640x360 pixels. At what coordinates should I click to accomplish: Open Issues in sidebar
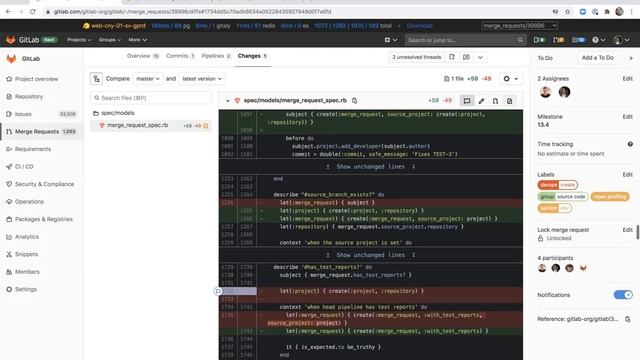tap(23, 114)
